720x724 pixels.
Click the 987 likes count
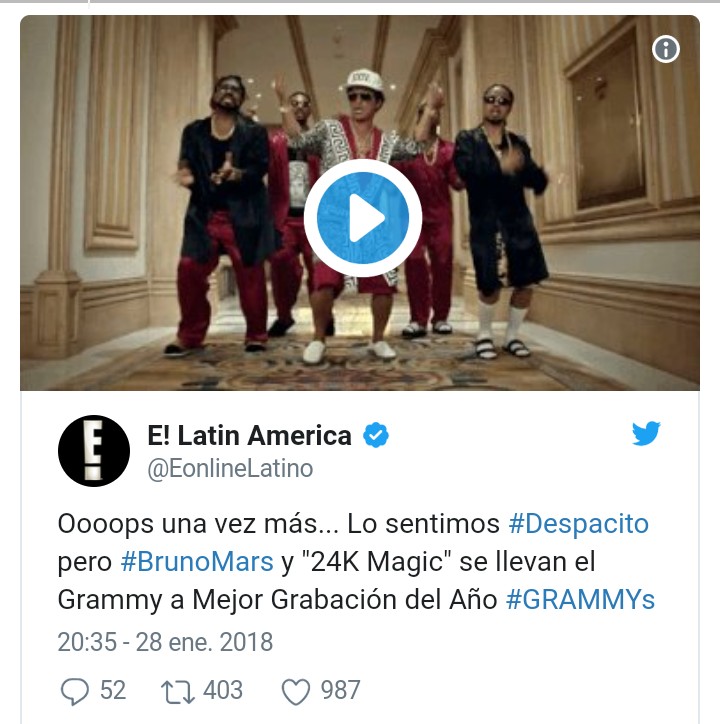click(340, 691)
